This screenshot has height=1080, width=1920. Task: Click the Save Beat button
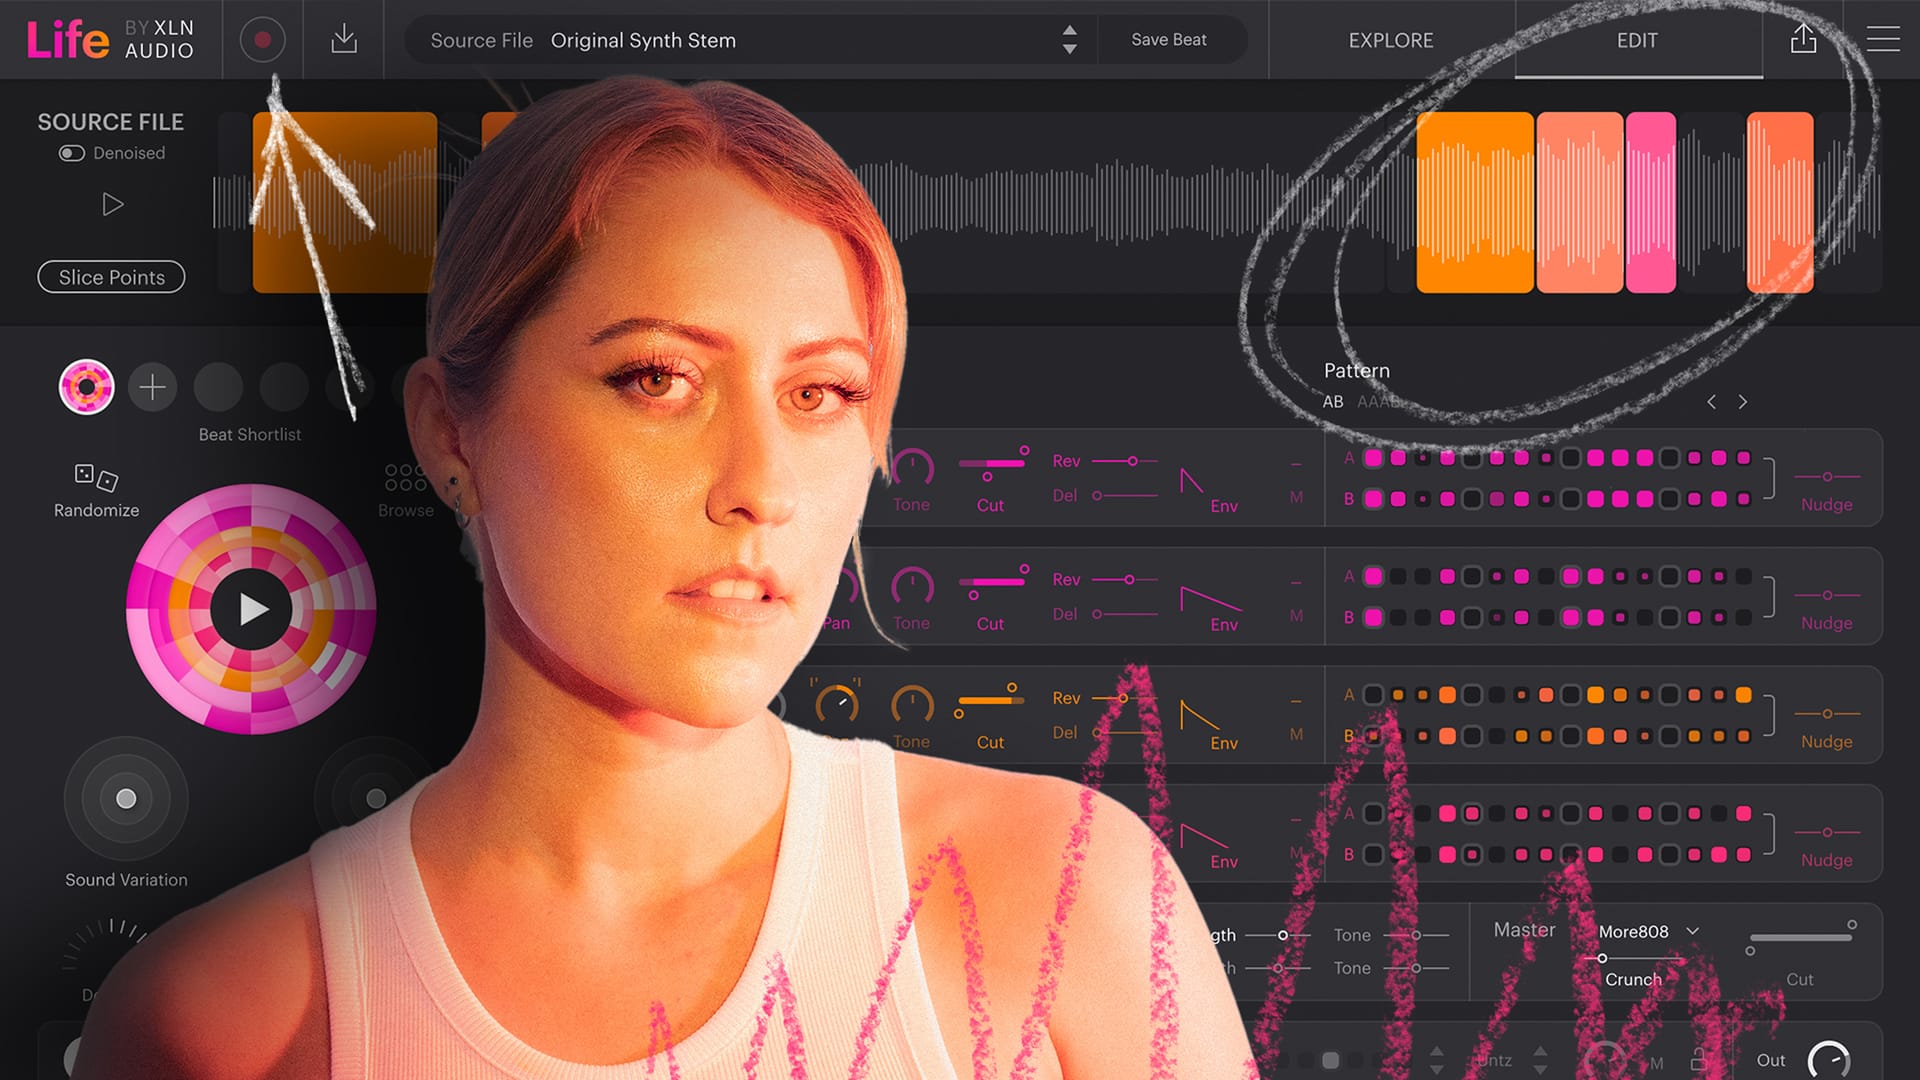tap(1168, 40)
